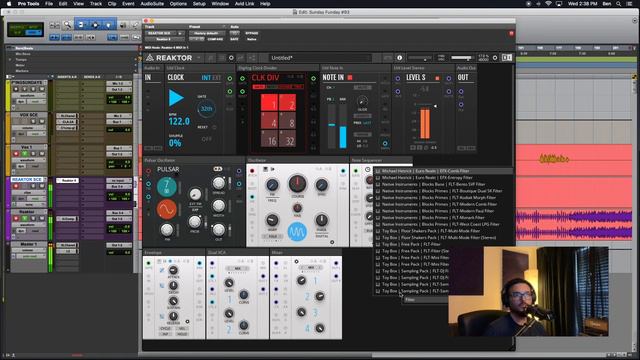Switch CLOCK source to INT

point(206,78)
